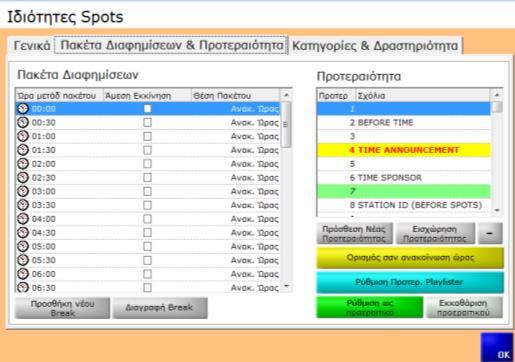Click the clock icon beside 01:00
This screenshot has height=362, width=515.
[23, 136]
